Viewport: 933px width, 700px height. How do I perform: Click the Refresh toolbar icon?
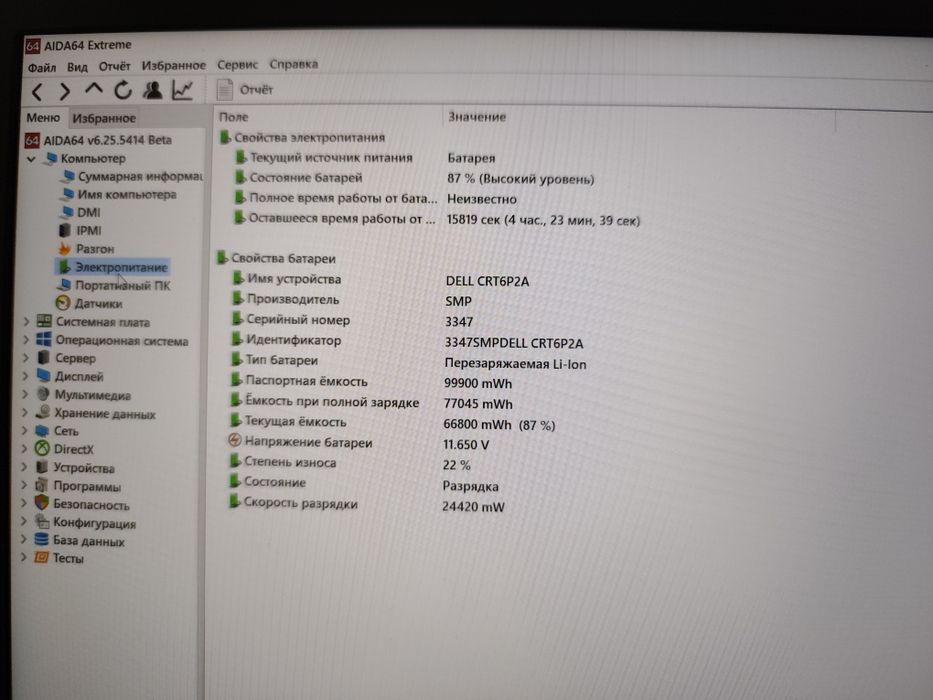(x=123, y=90)
